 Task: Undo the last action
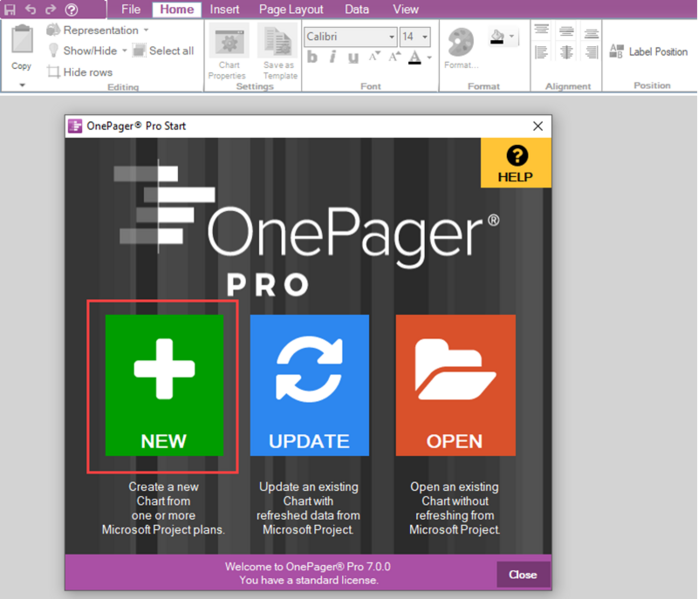(x=30, y=9)
